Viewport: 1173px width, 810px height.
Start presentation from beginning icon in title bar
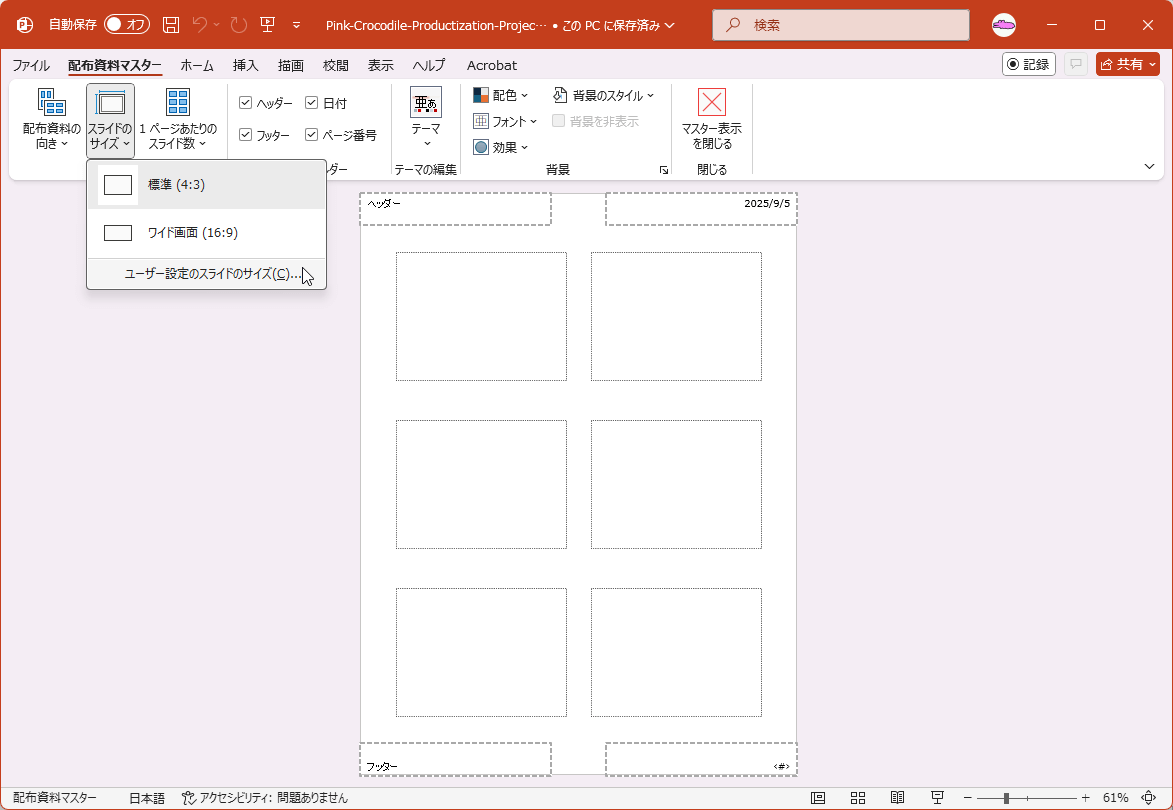coord(267,25)
